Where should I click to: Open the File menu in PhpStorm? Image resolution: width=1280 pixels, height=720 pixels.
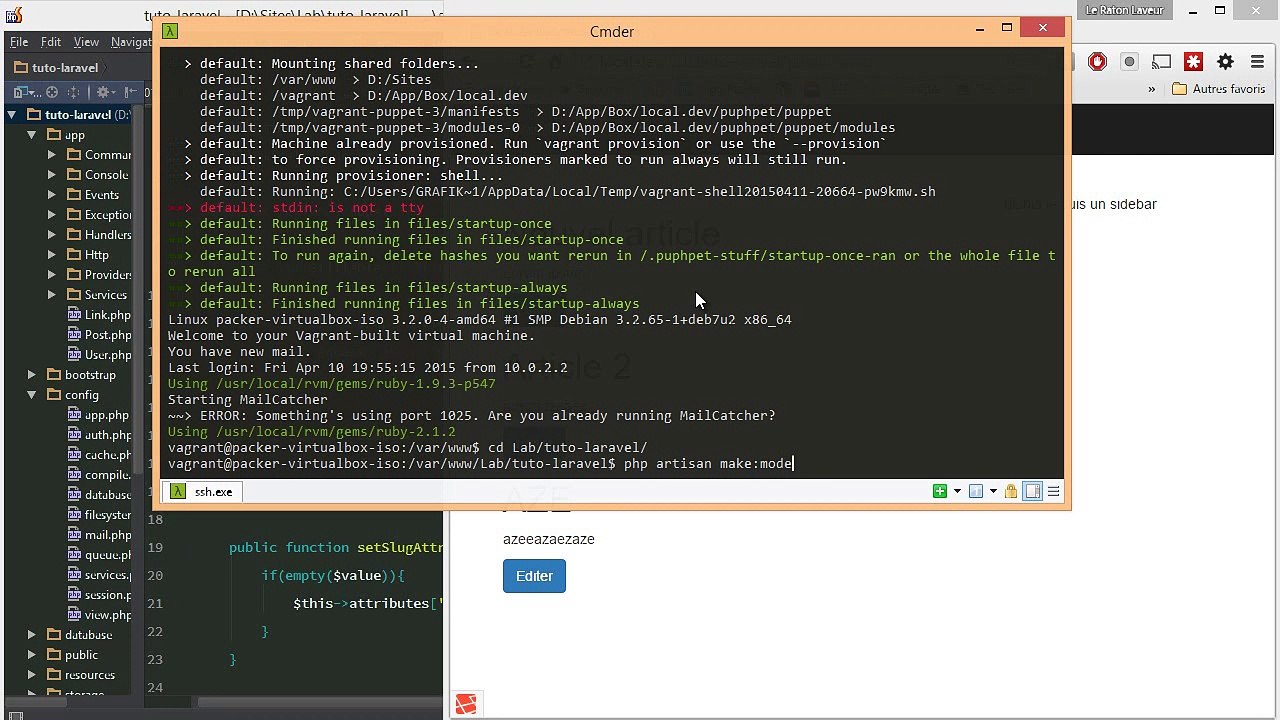pos(19,42)
